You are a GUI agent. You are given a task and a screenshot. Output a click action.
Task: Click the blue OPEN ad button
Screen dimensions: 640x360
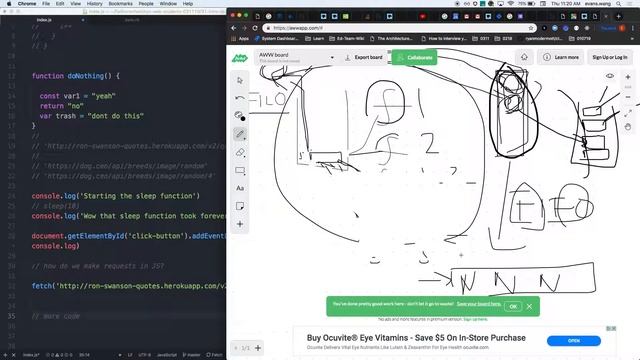pos(574,340)
